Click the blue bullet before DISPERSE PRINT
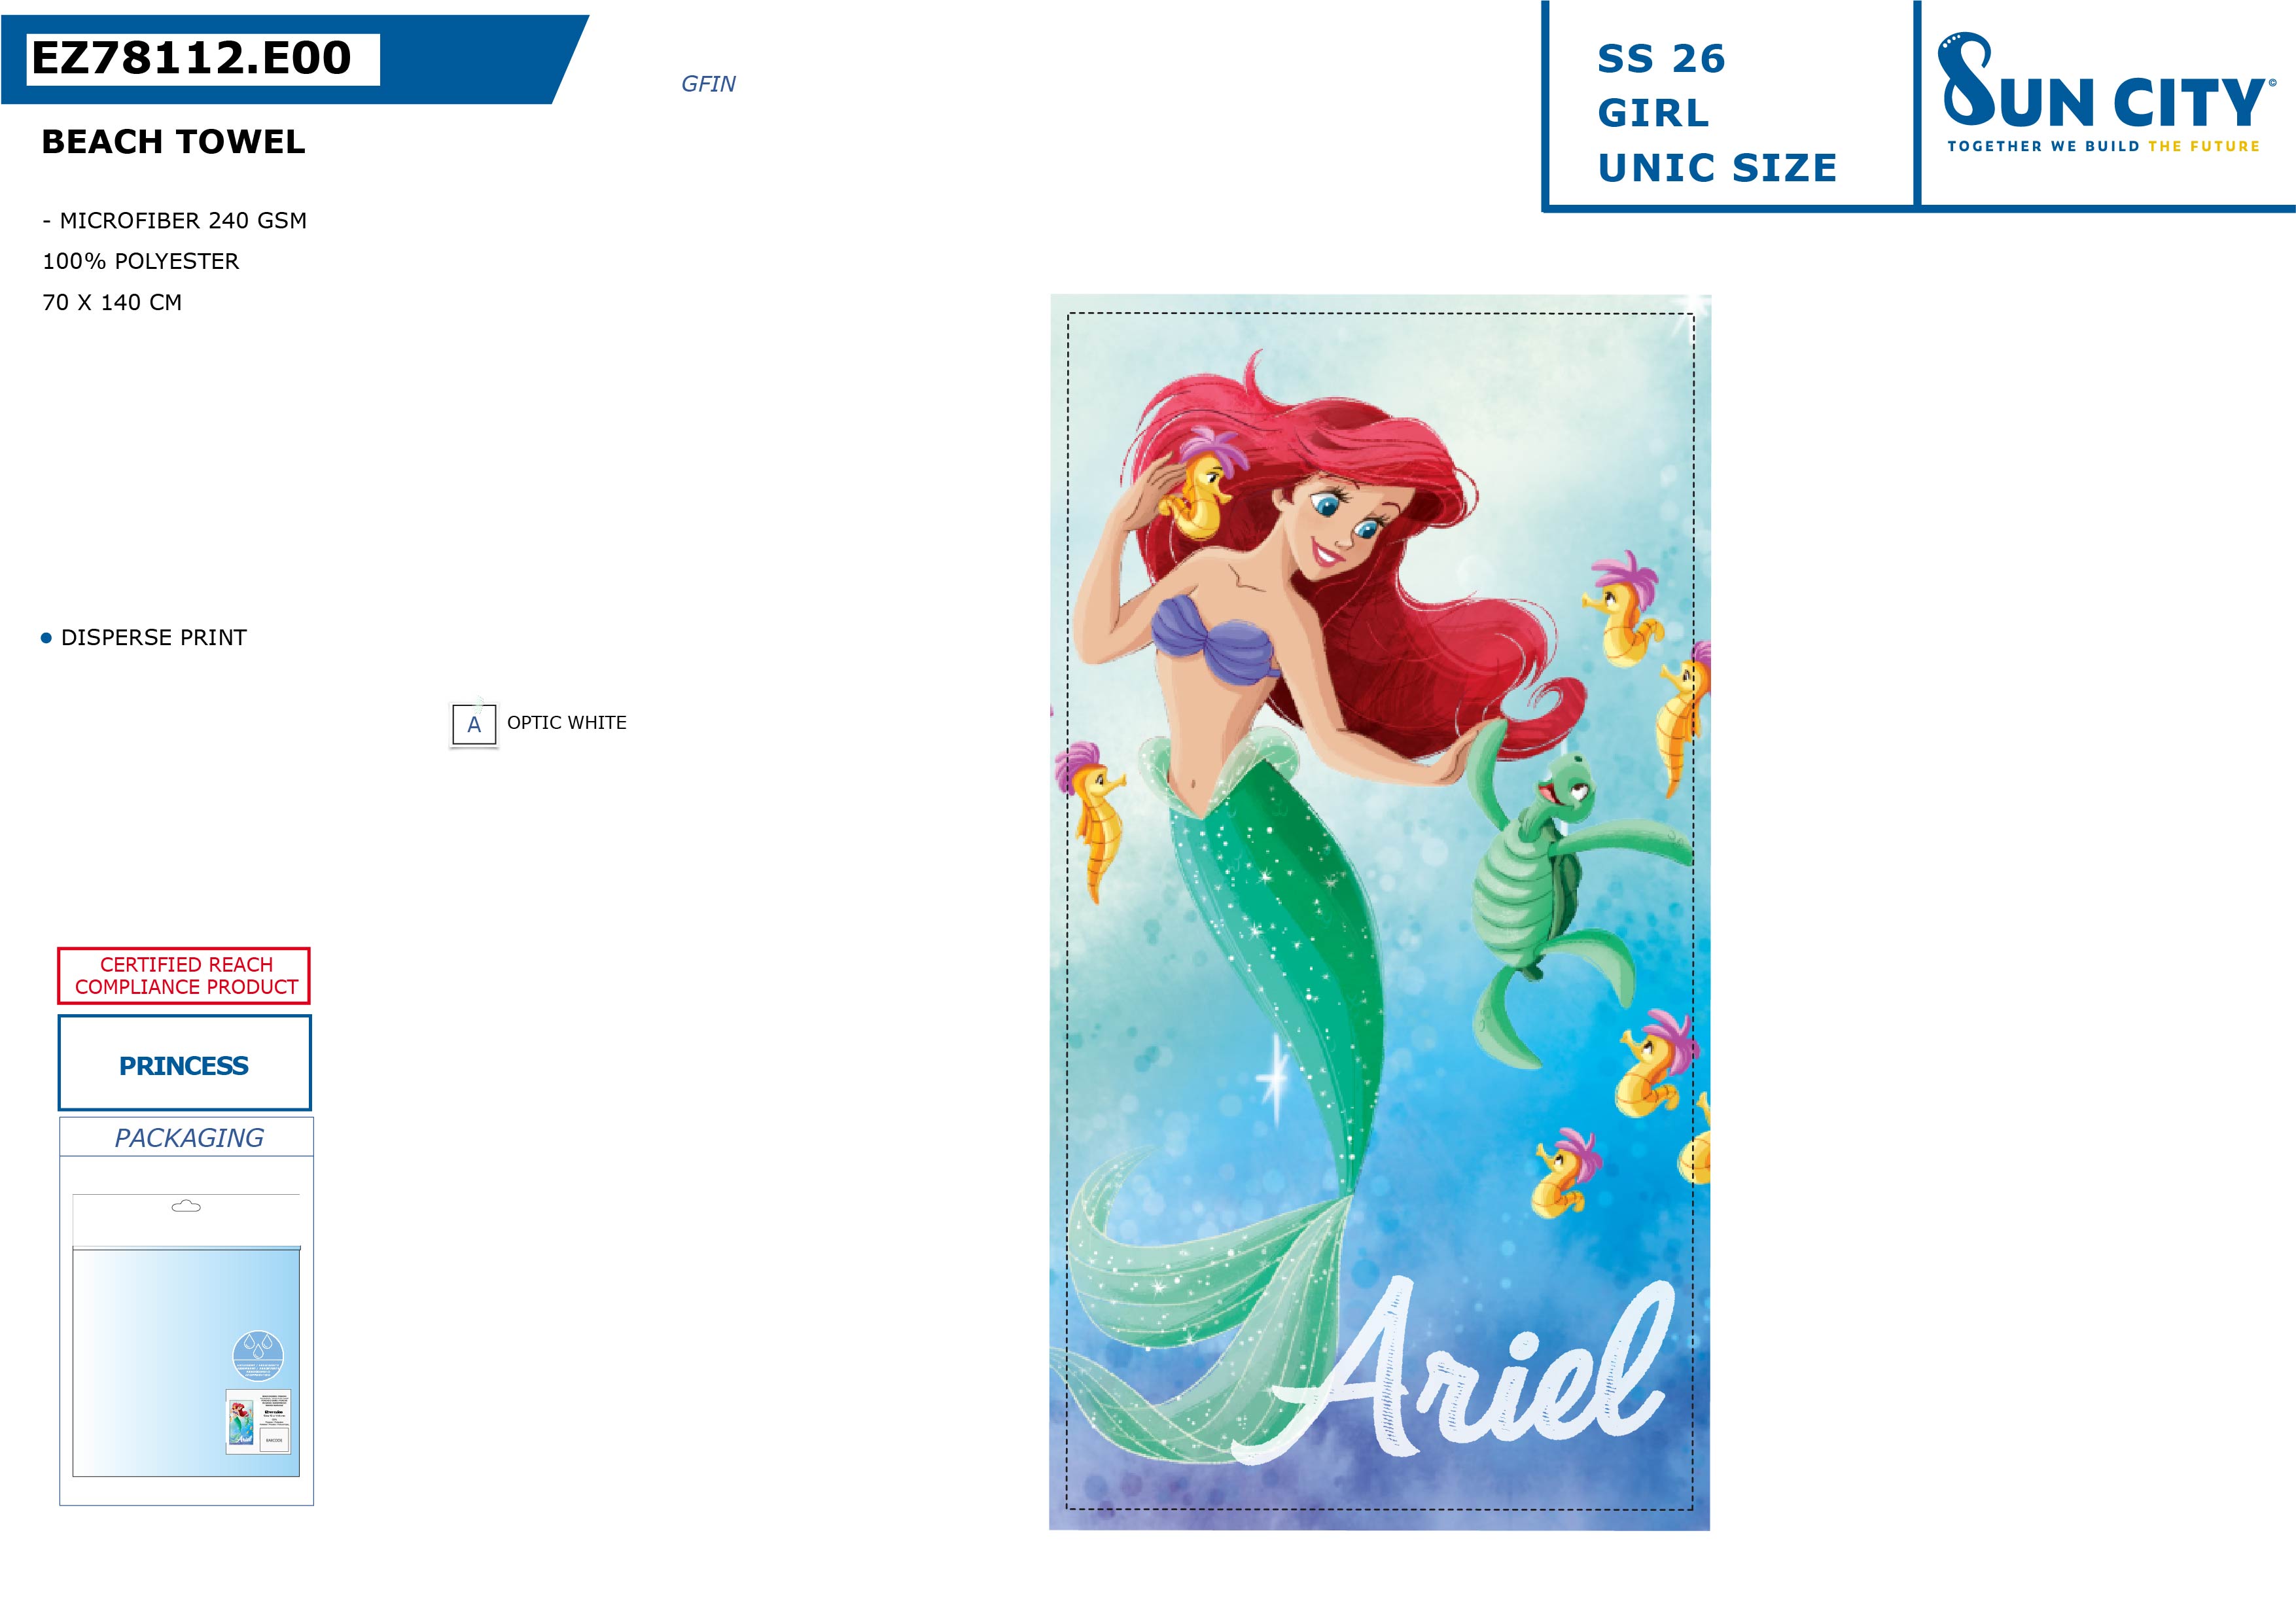This screenshot has width=2296, height=1624. pos(46,638)
